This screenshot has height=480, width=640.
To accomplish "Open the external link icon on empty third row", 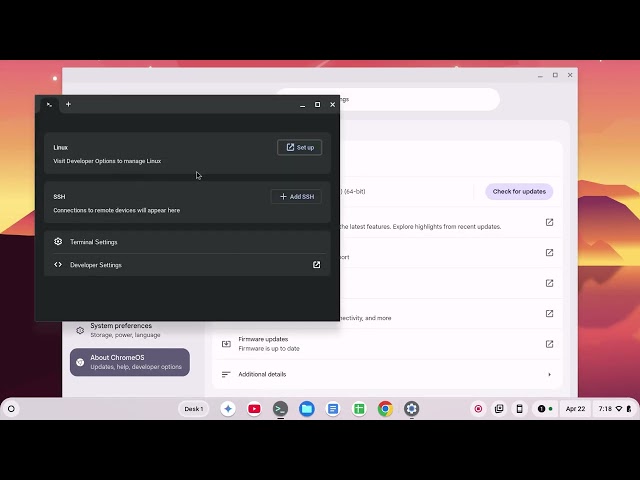I will (549, 283).
